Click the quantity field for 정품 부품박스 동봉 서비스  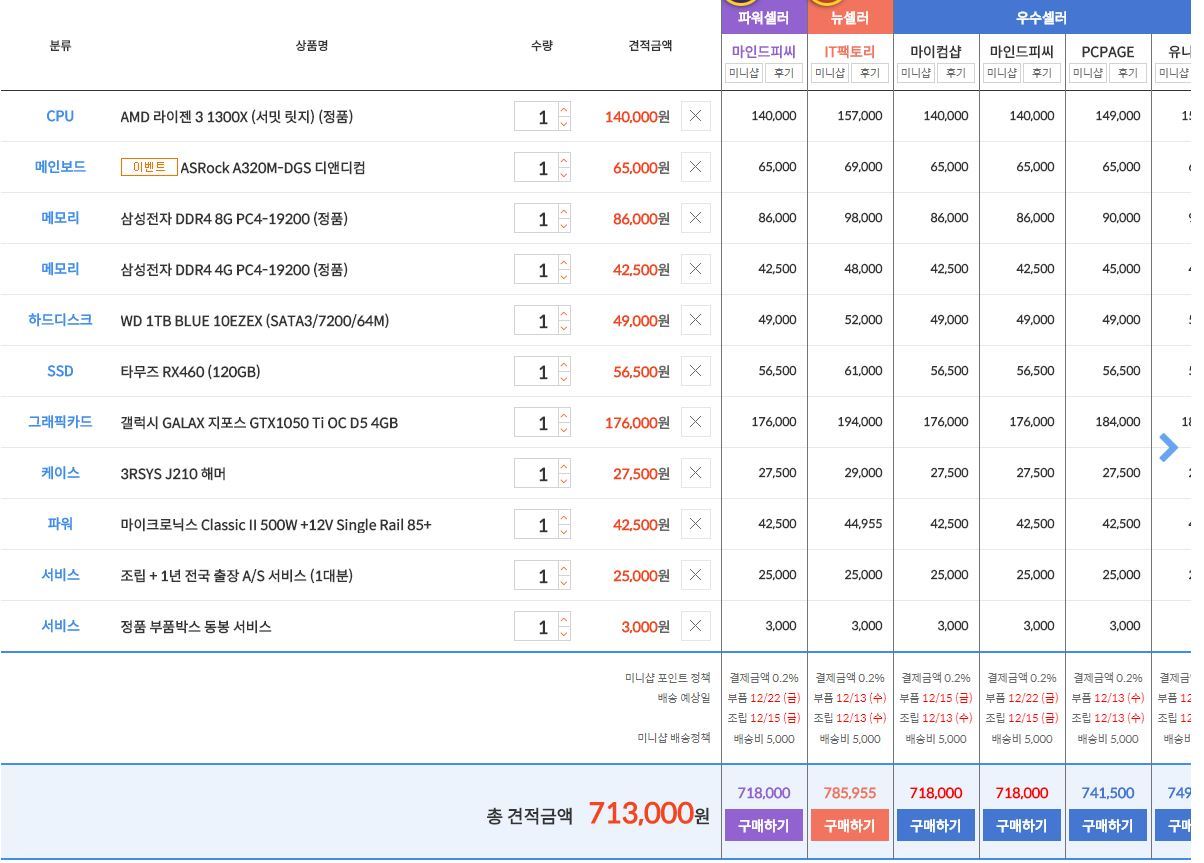(536, 627)
